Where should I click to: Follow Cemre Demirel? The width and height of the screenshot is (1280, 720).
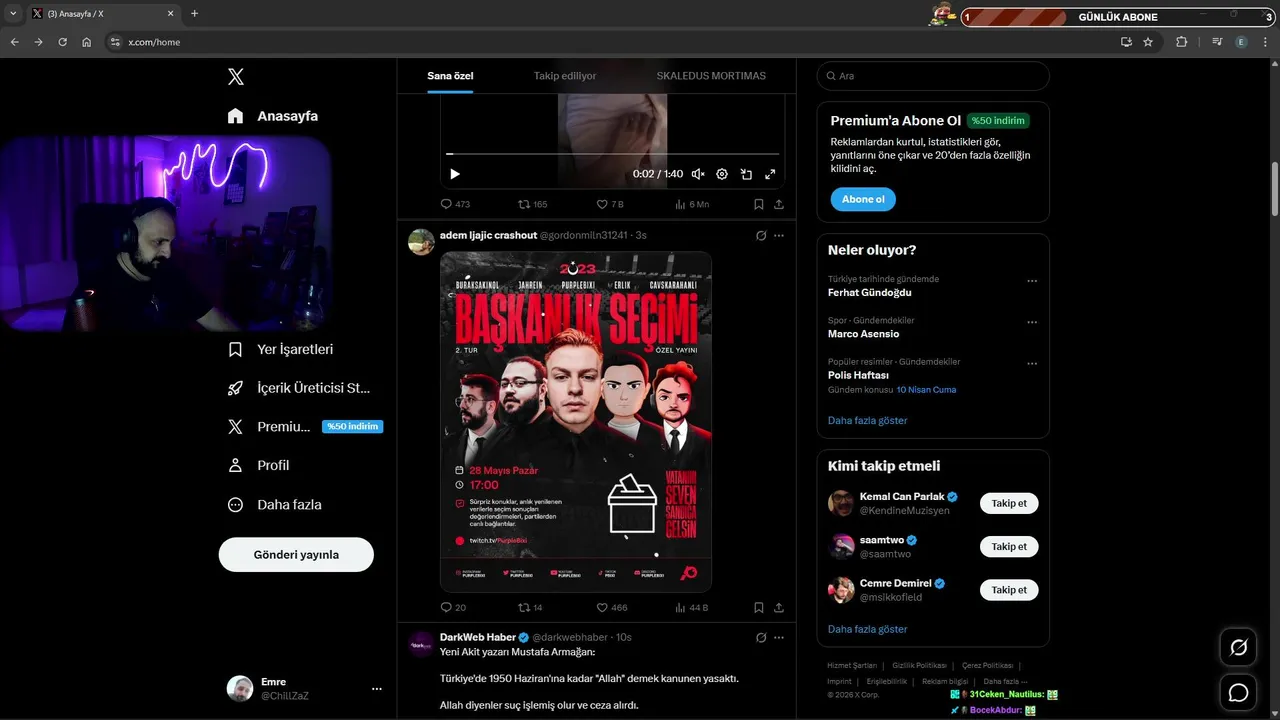[x=1009, y=590]
